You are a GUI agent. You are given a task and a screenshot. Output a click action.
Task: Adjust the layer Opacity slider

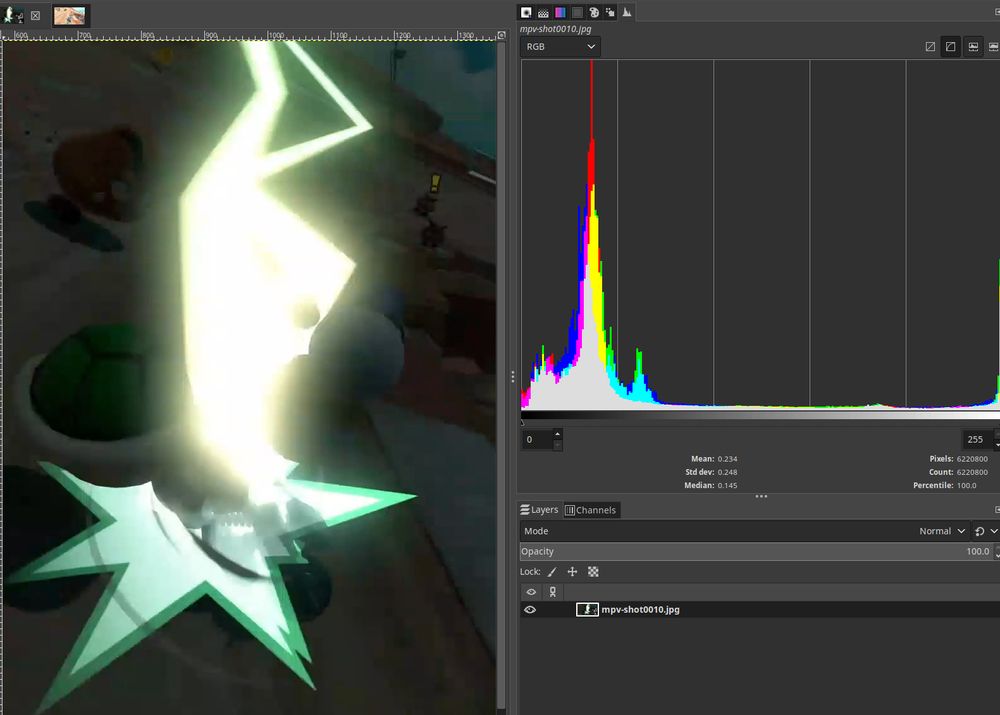coord(756,551)
